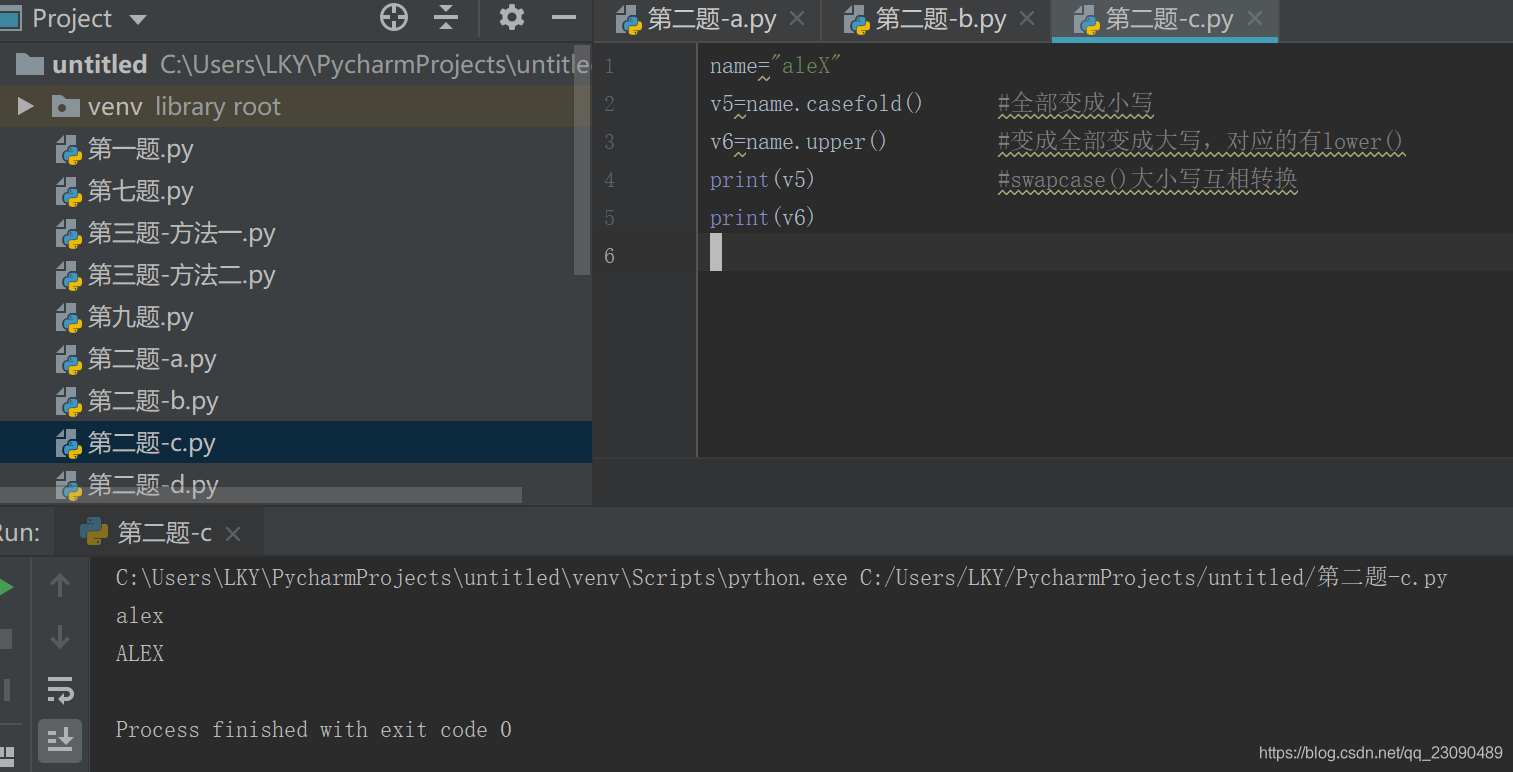Click the venv folder icon
The height and width of the screenshot is (772, 1513).
point(66,106)
